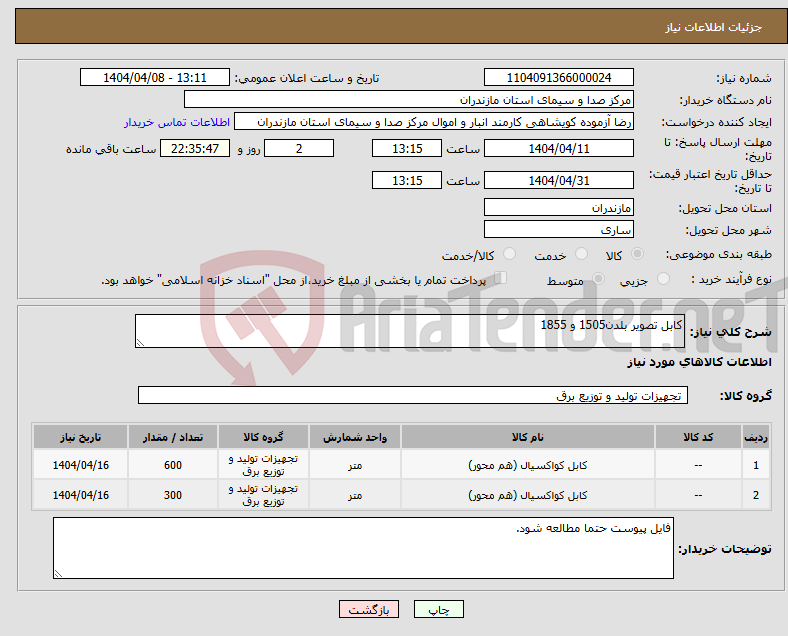
Task: Click quantity 600 in row 1
Action: [x=173, y=465]
